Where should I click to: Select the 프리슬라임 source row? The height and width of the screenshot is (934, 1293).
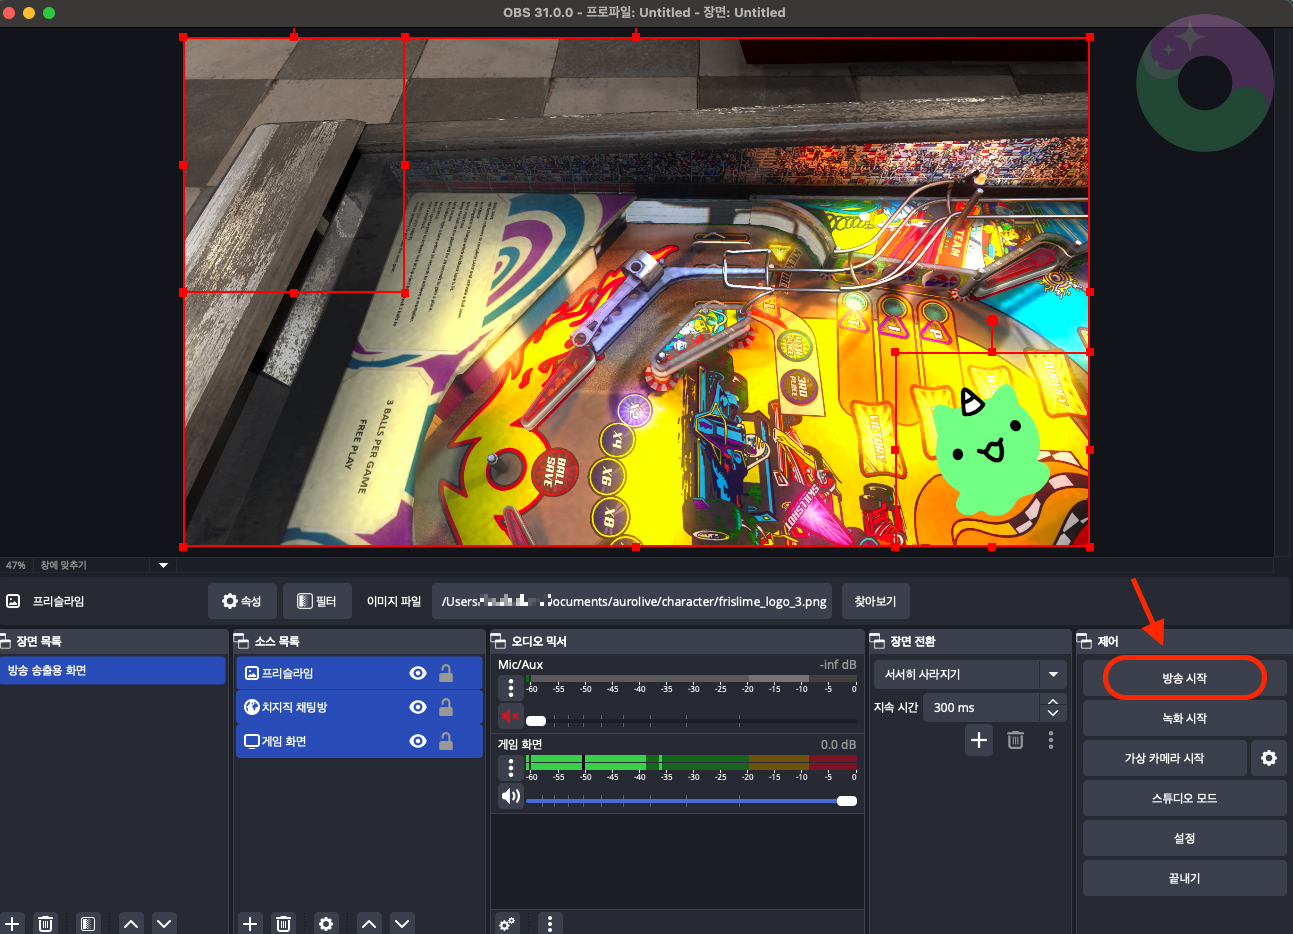pos(359,673)
